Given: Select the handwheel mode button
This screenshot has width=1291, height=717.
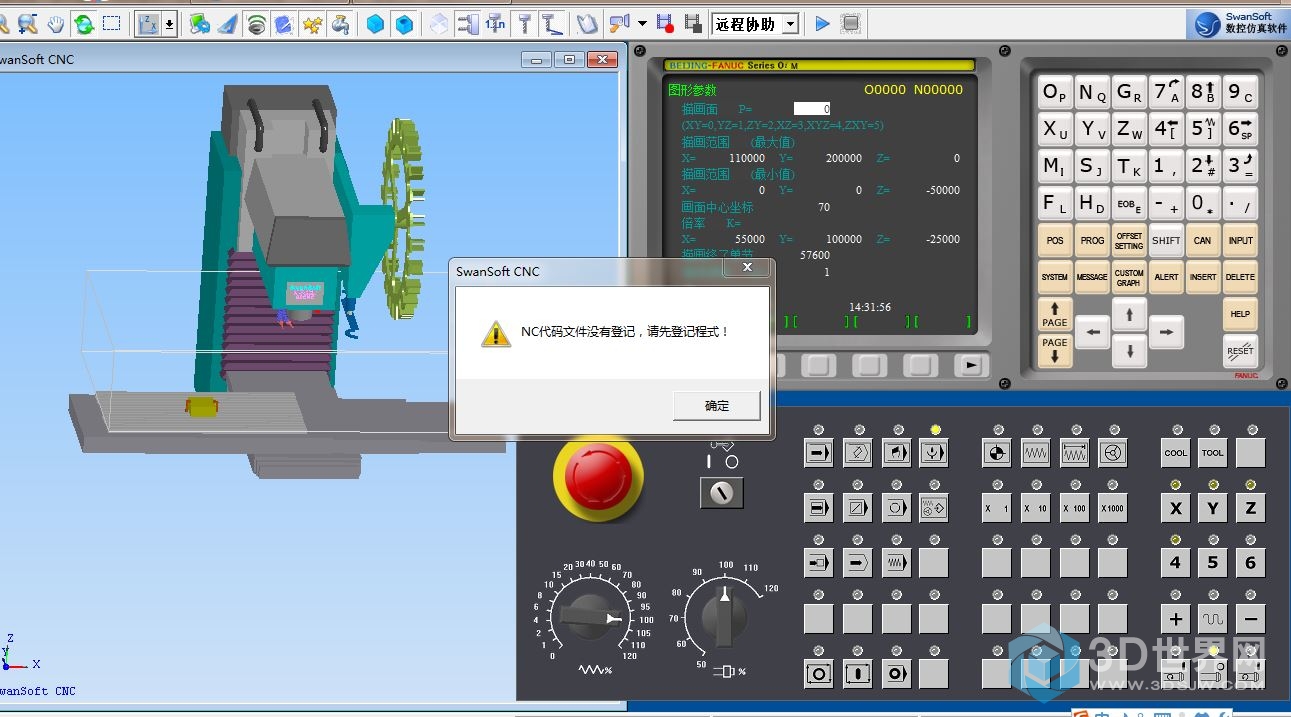Looking at the screenshot, I should pos(1112,453).
